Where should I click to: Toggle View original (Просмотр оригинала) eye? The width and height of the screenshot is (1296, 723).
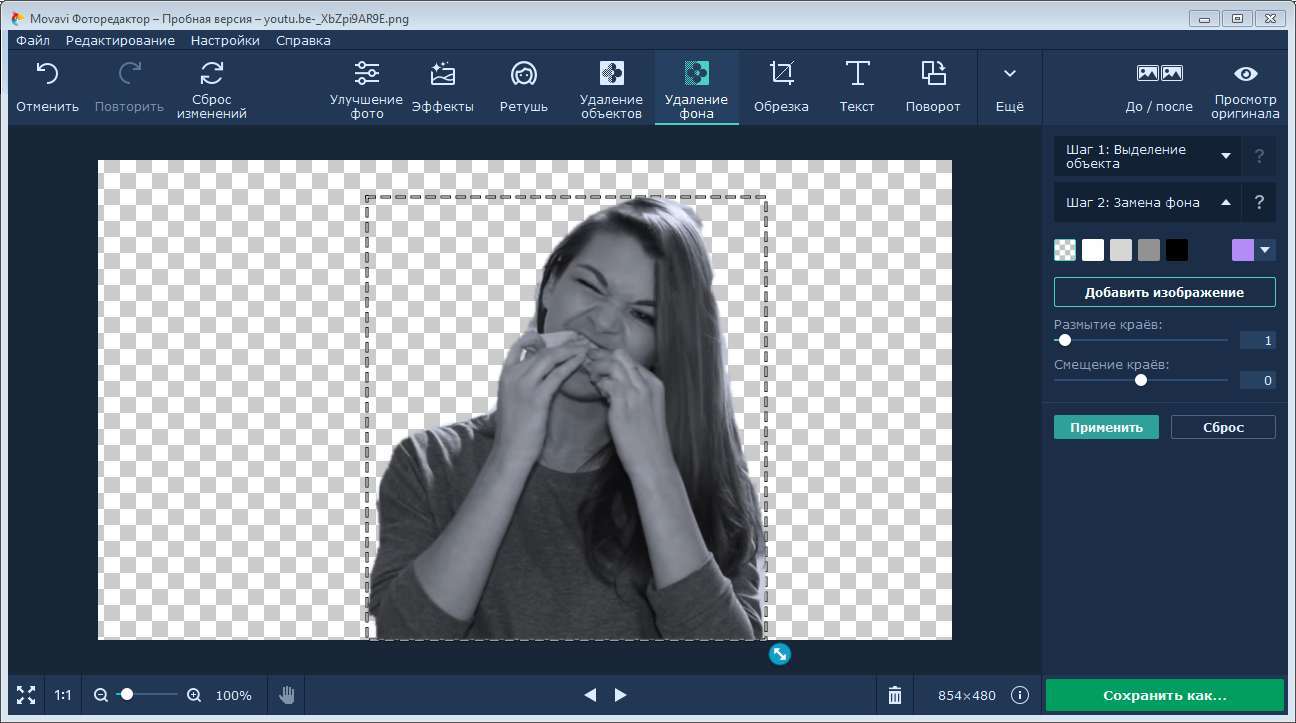1245,74
